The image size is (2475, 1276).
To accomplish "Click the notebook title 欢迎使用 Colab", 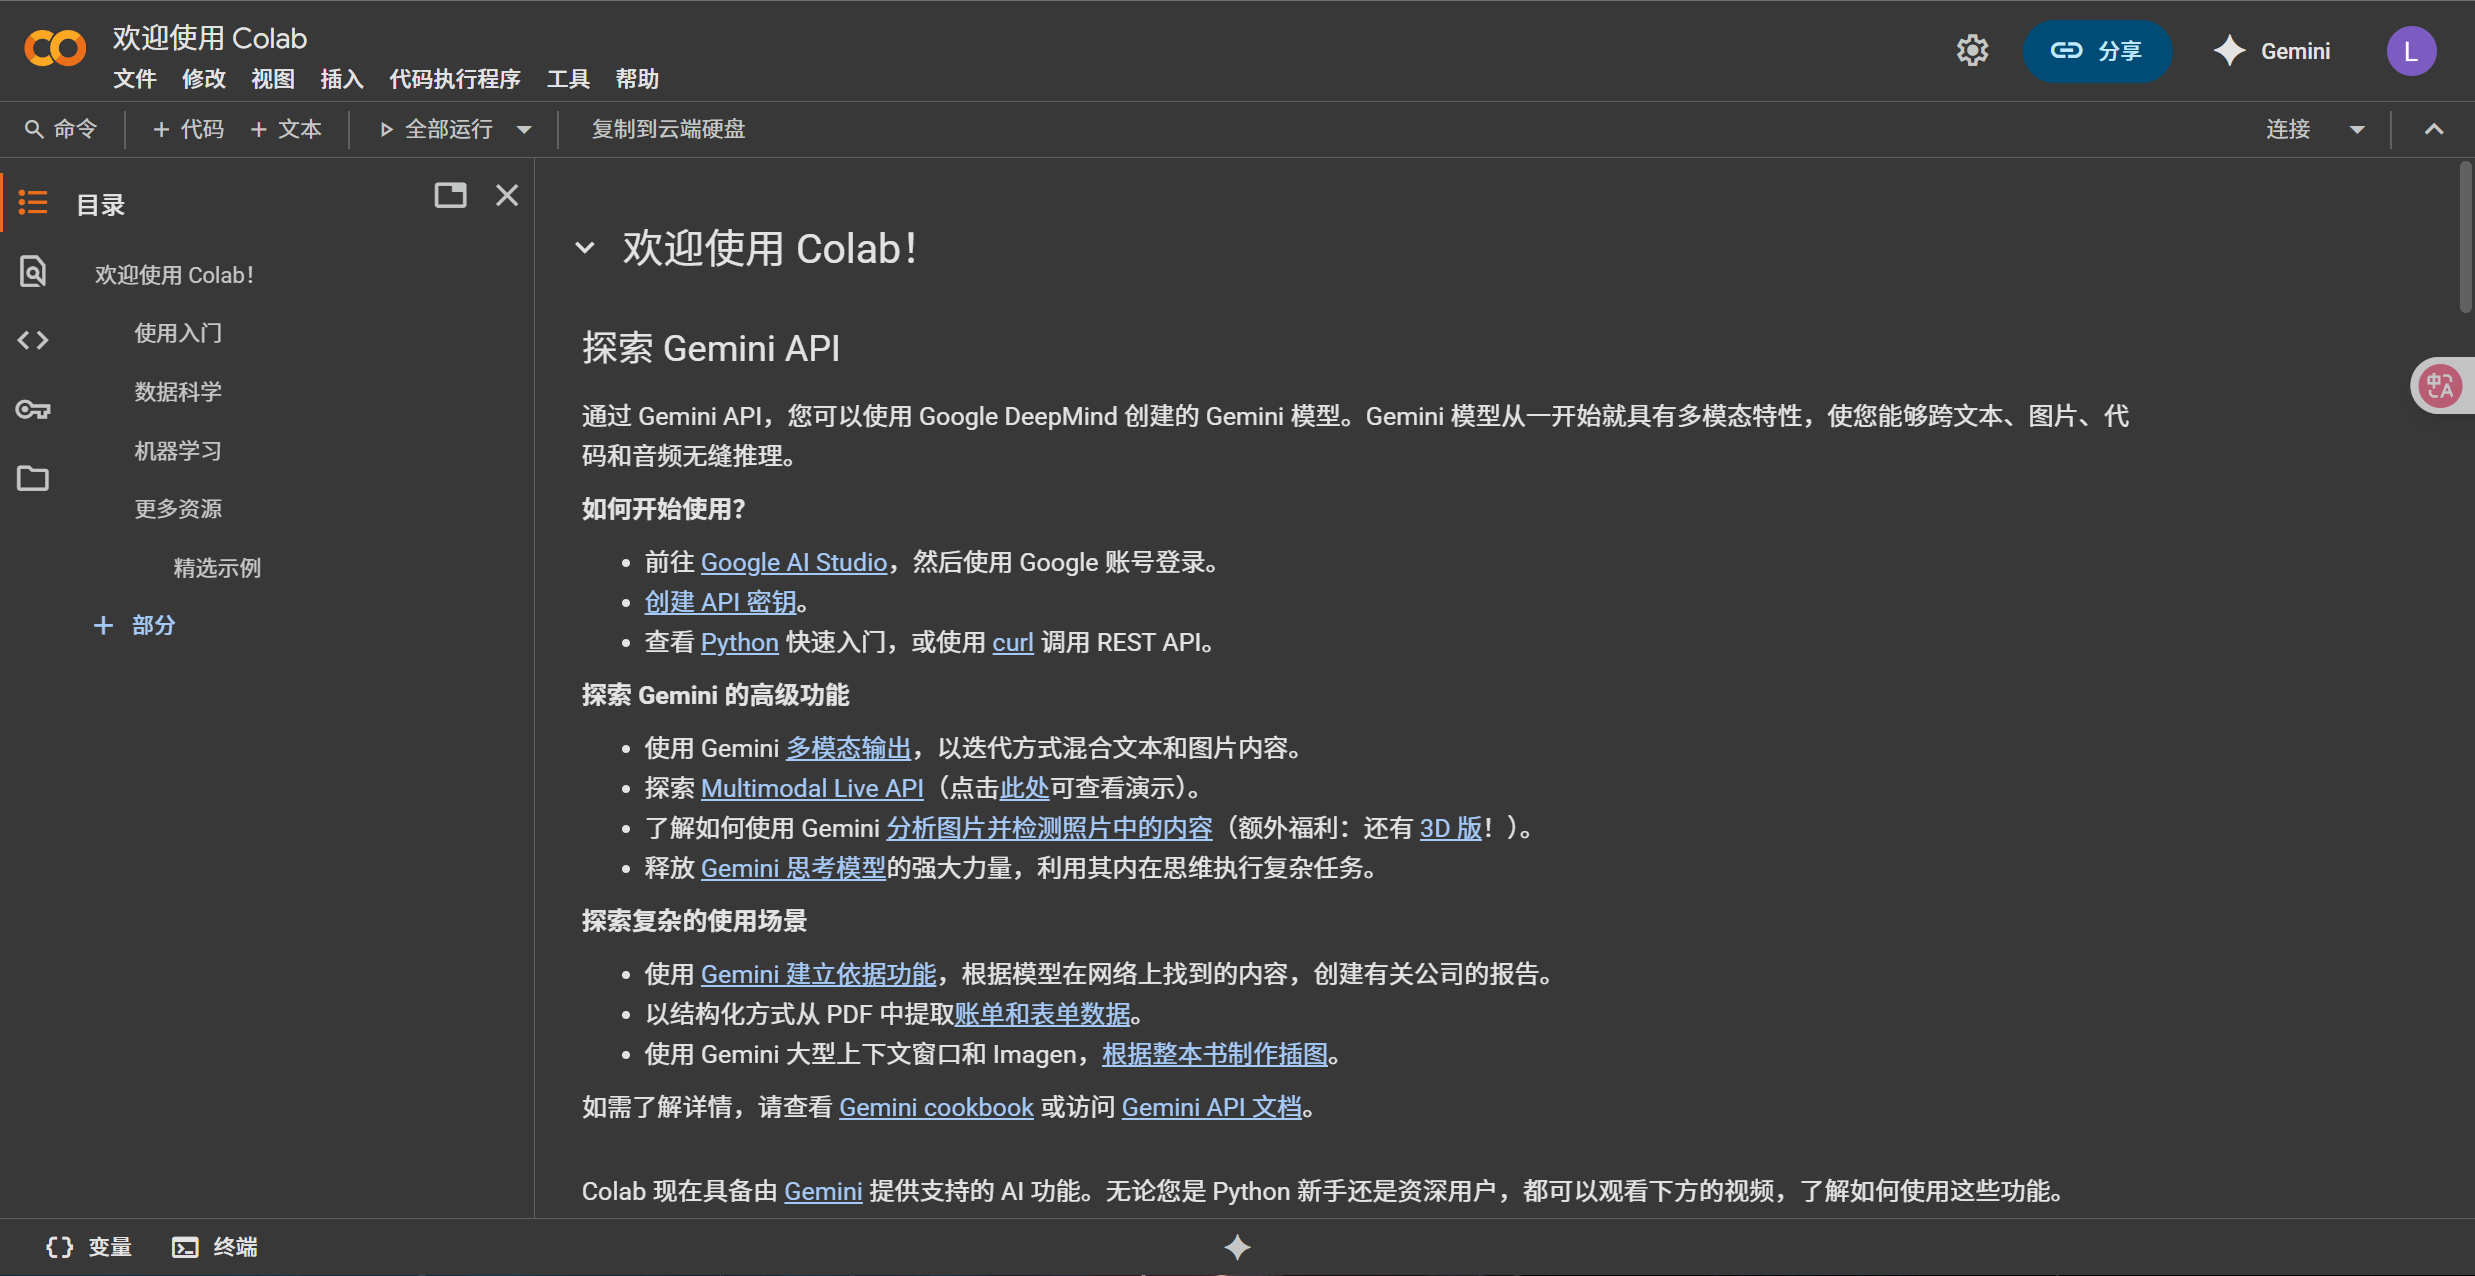I will (x=210, y=38).
